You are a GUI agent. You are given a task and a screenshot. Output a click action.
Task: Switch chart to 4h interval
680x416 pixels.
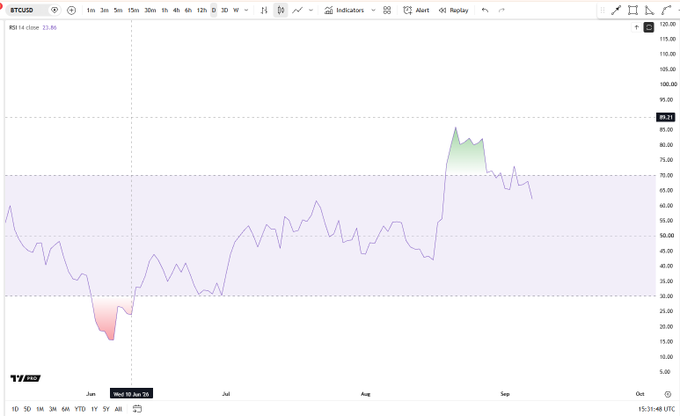click(177, 10)
